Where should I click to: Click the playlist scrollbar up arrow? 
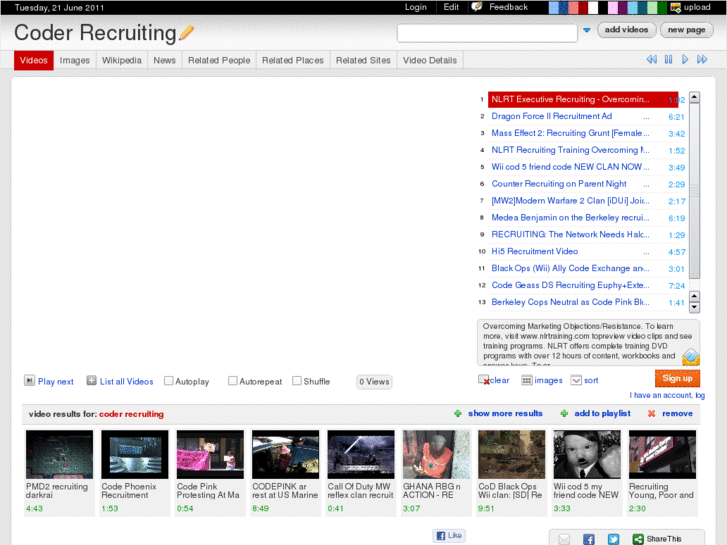tap(694, 97)
